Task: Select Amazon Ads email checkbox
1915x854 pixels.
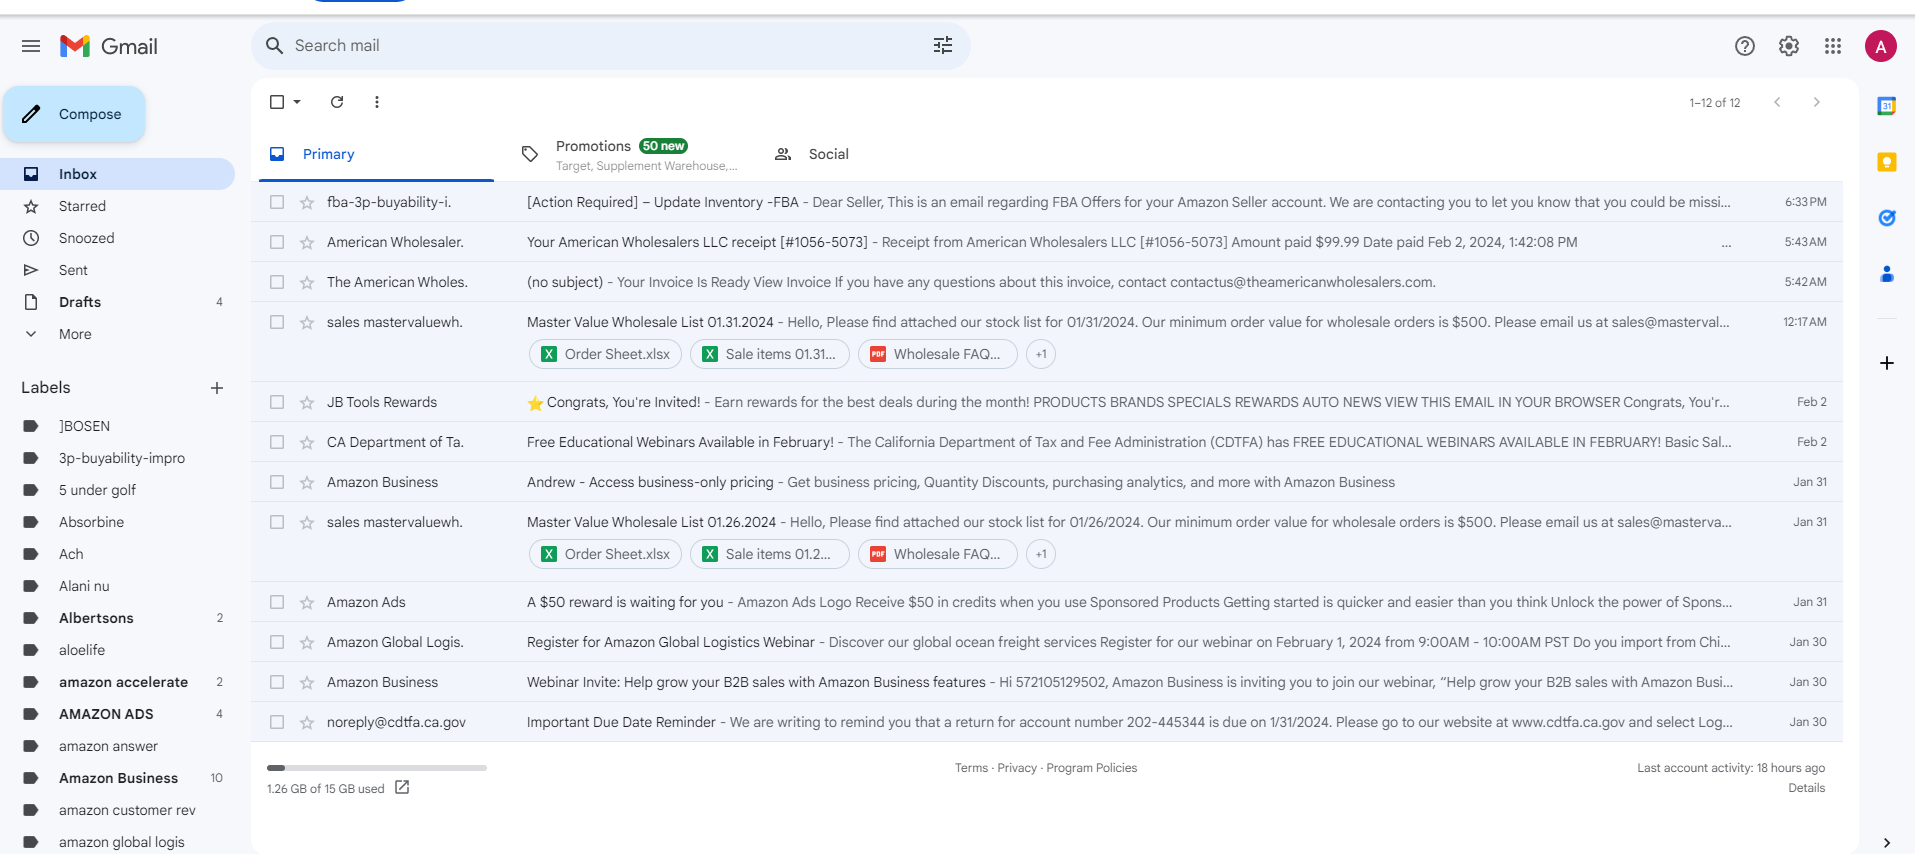Action: click(x=277, y=602)
